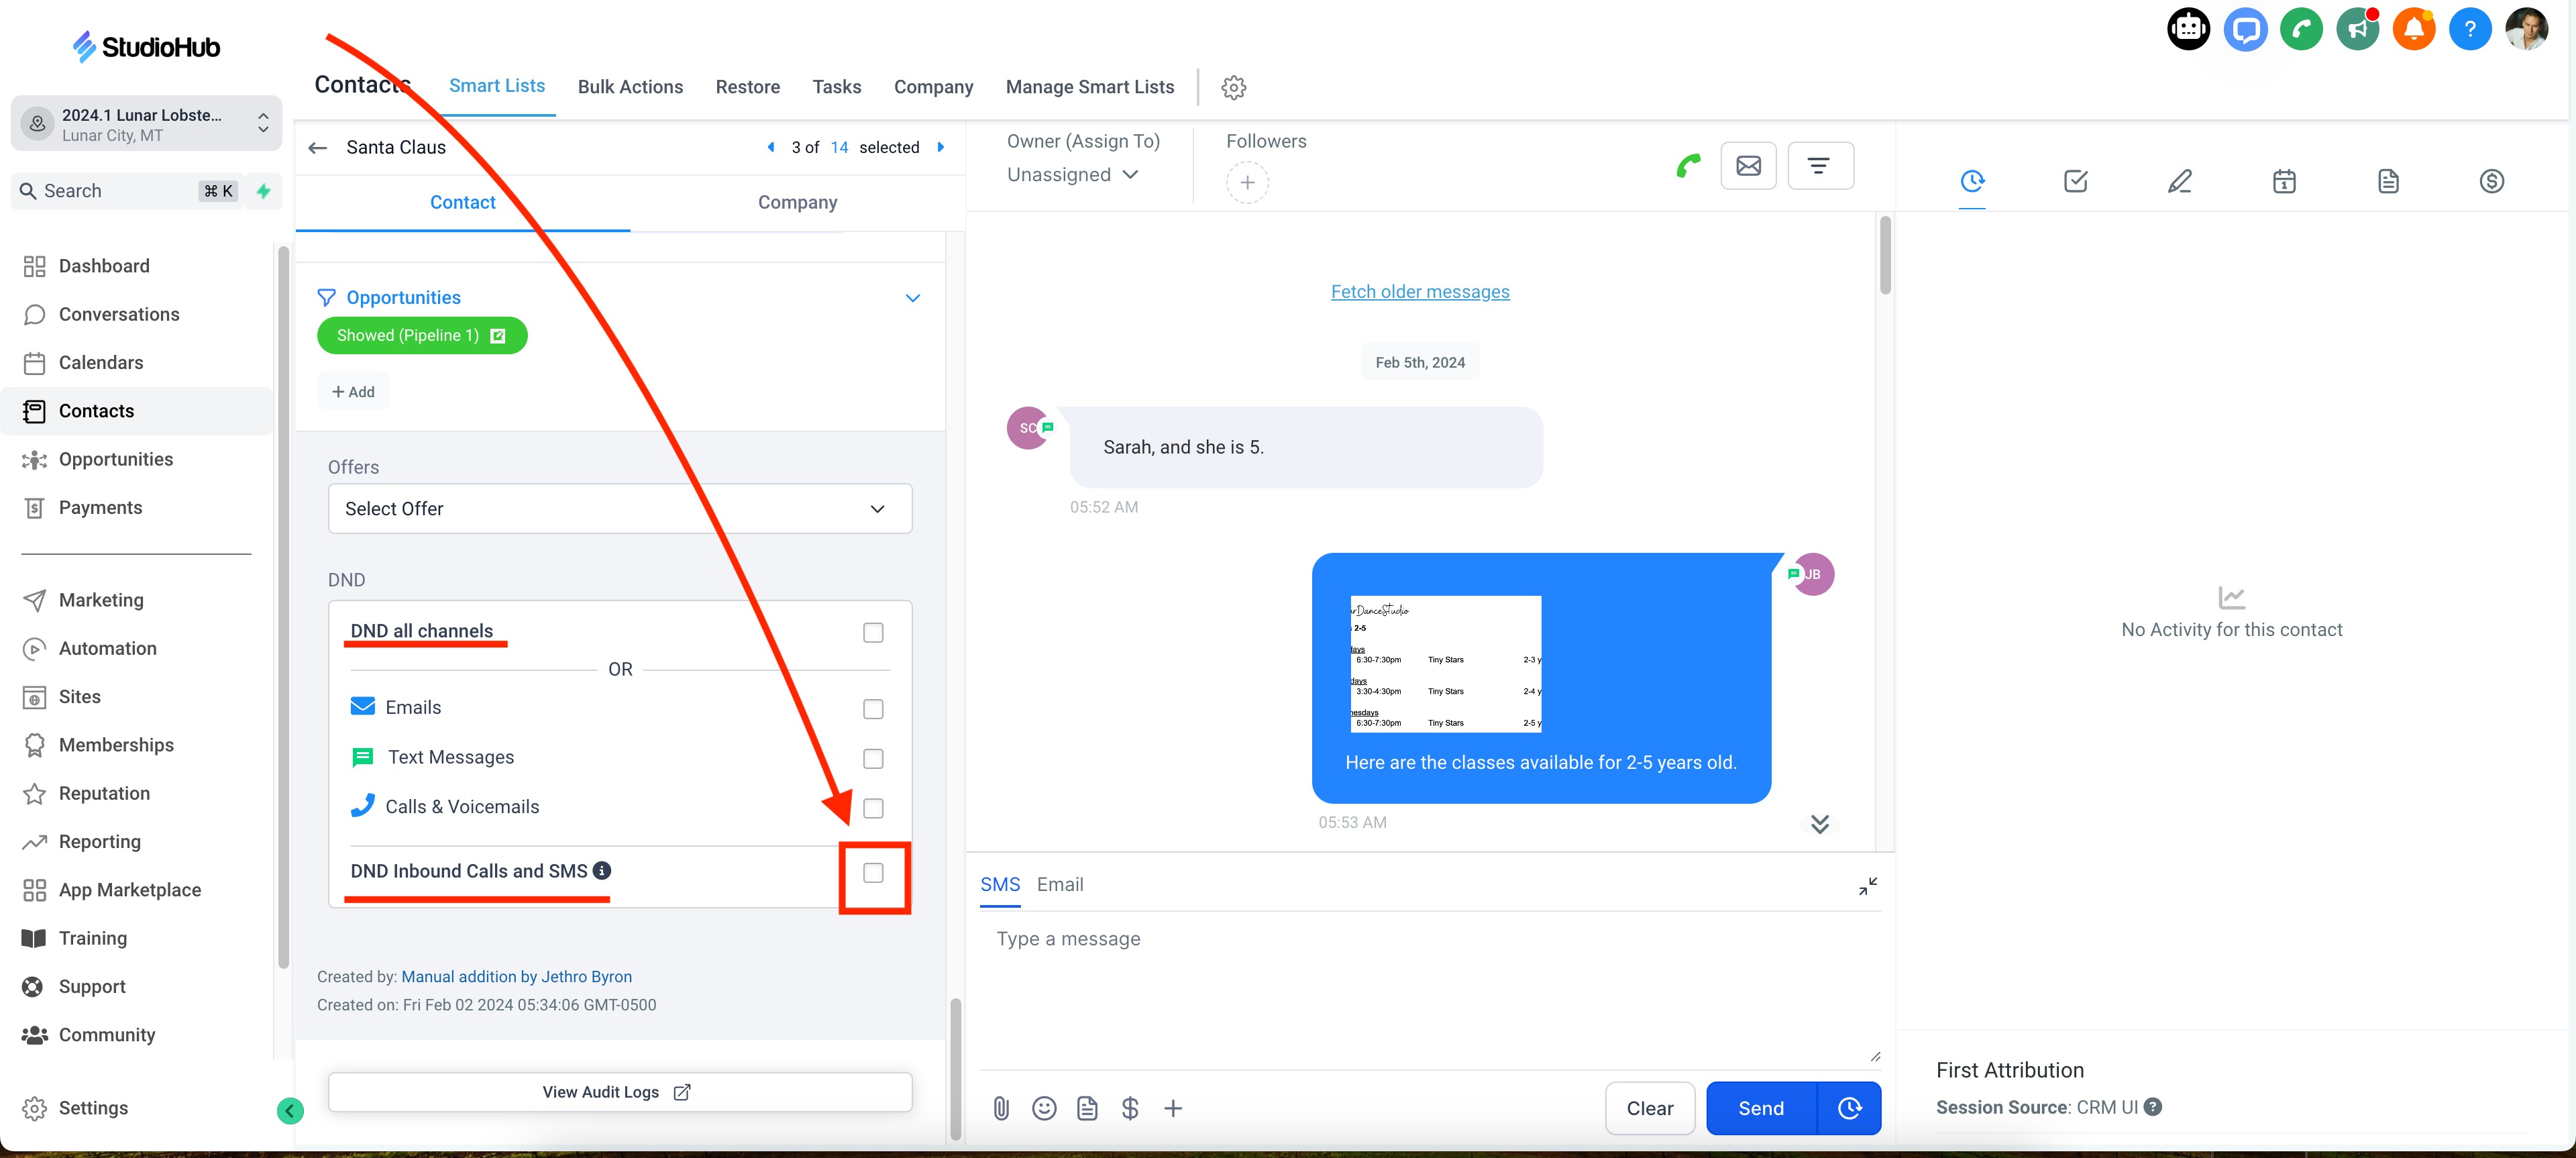Open the Select Offer dropdown
The image size is (2576, 1158).
(x=619, y=508)
